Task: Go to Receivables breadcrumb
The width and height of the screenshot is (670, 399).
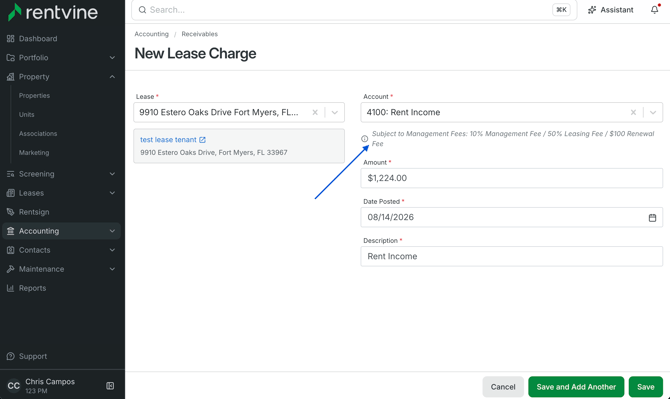Action: click(x=200, y=34)
